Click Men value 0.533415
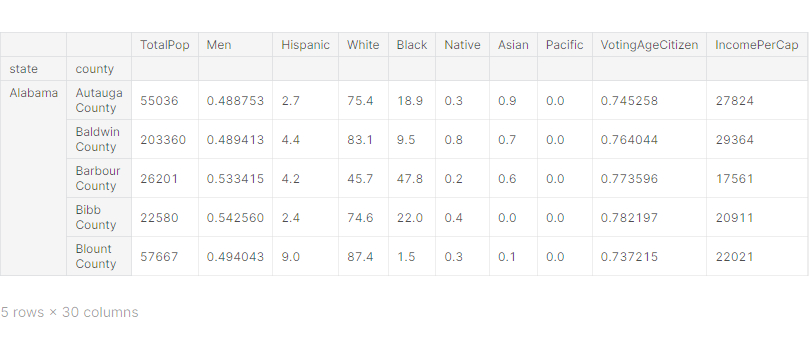The width and height of the screenshot is (810, 364). coord(235,178)
